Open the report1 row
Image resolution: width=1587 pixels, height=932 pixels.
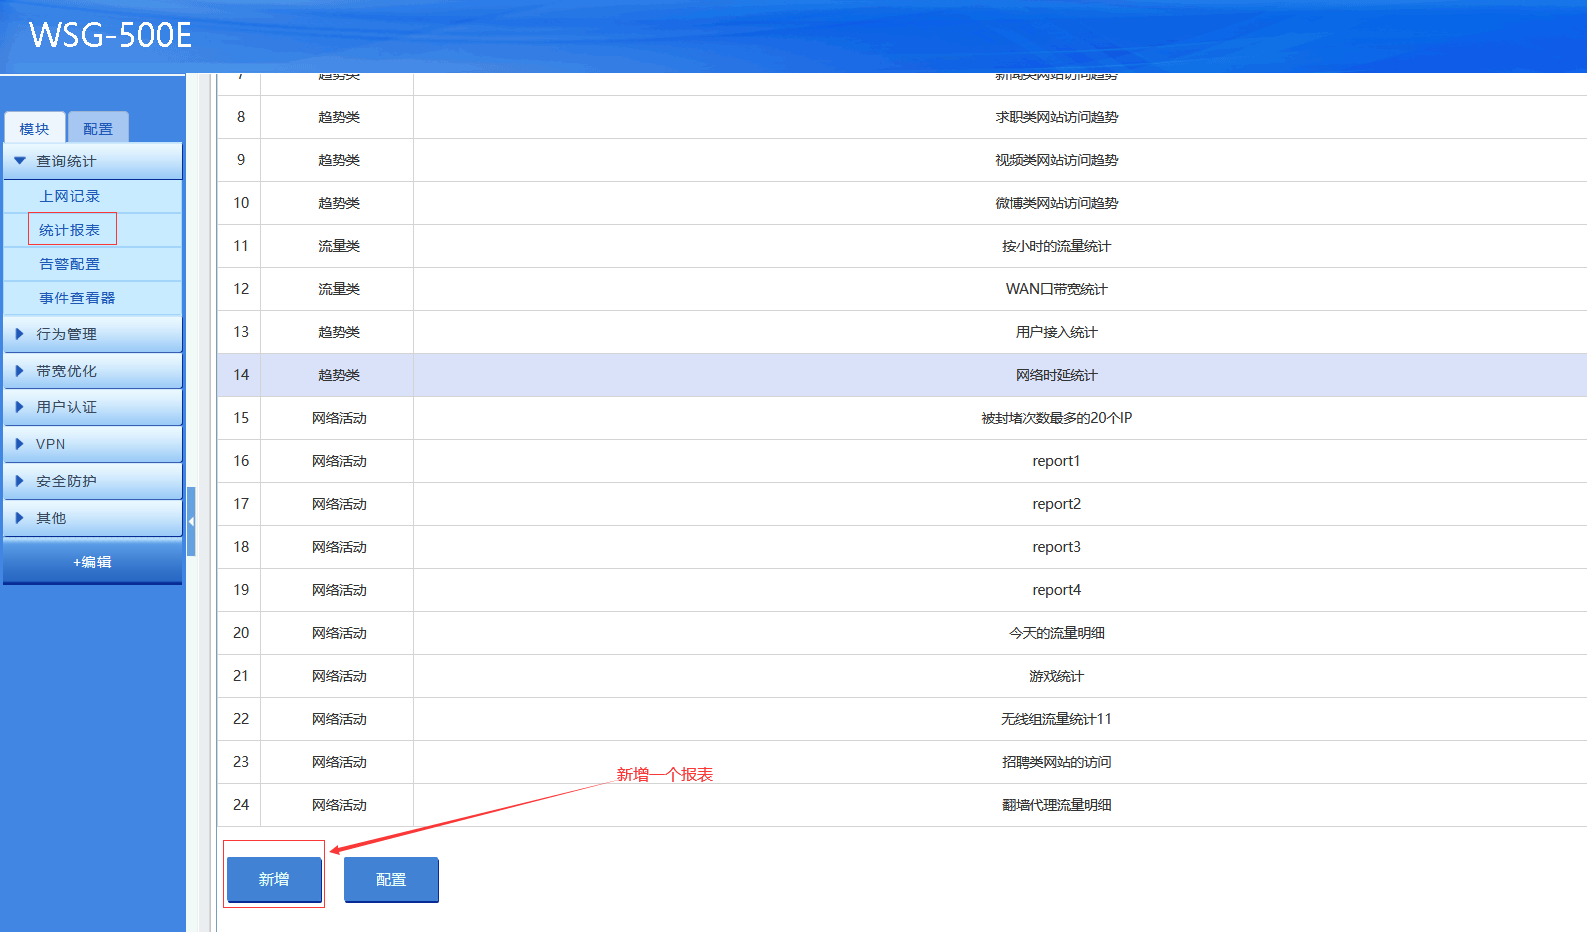point(1056,461)
